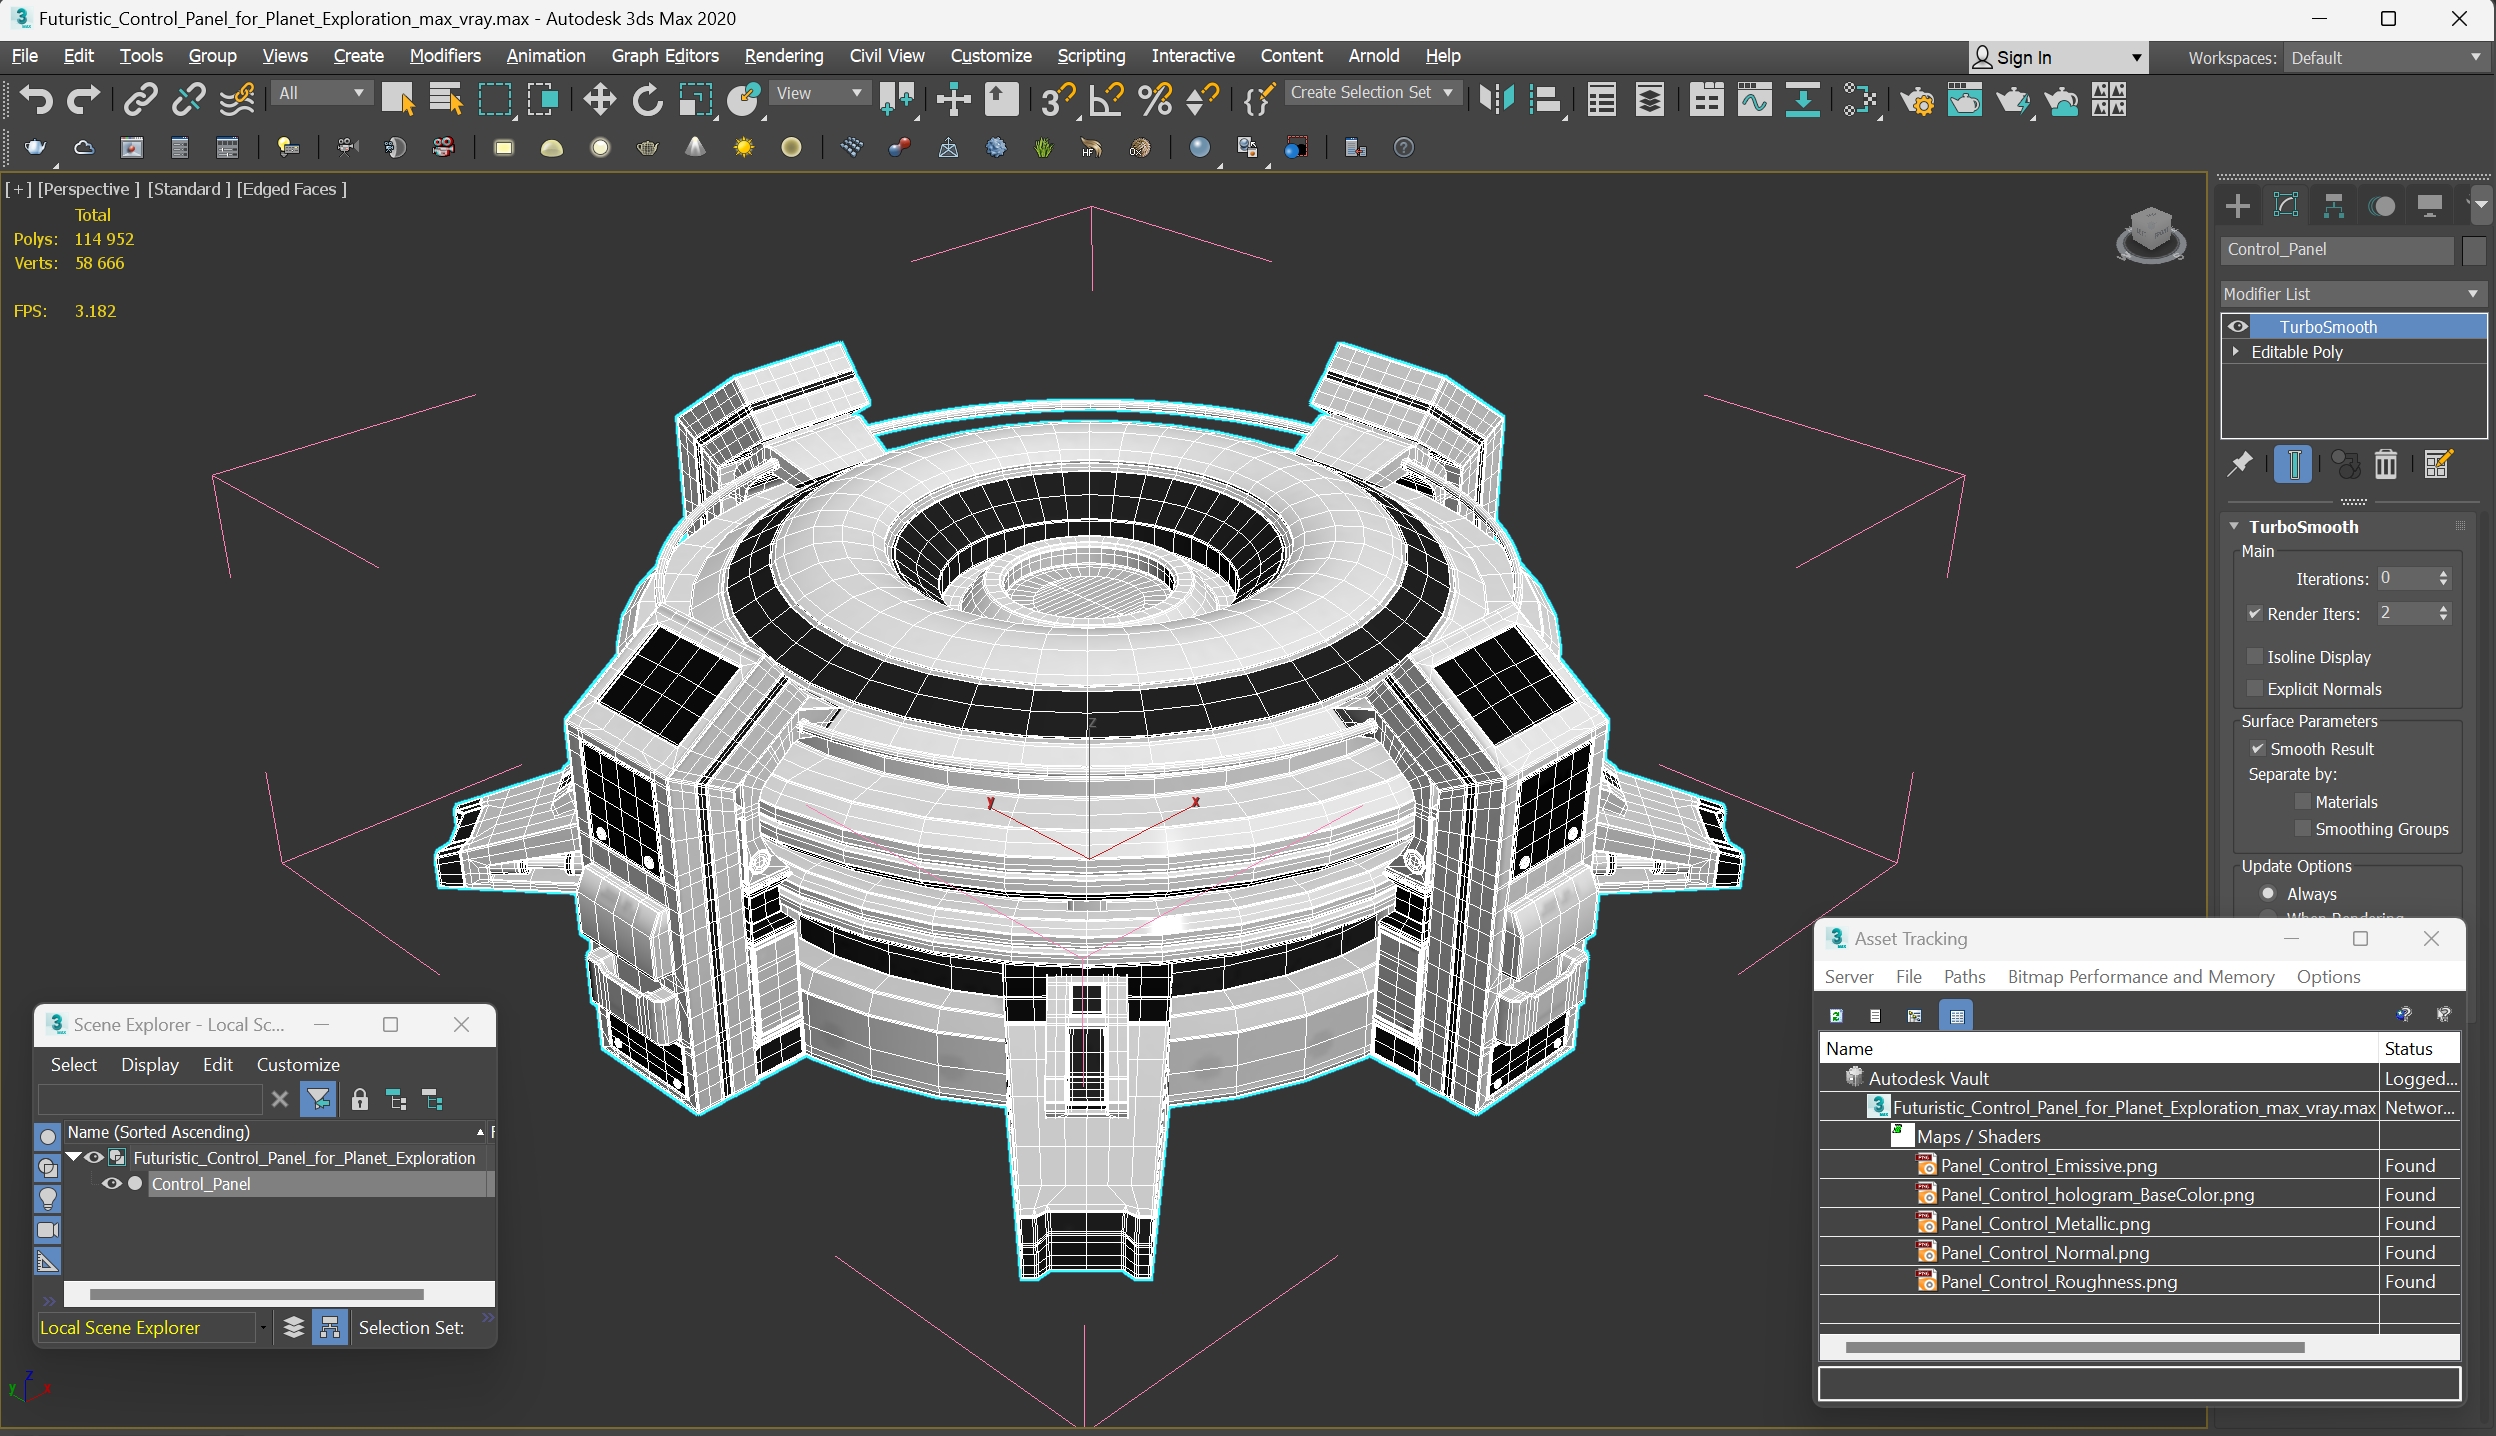
Task: Open the Motion panel icon
Action: 2382,206
